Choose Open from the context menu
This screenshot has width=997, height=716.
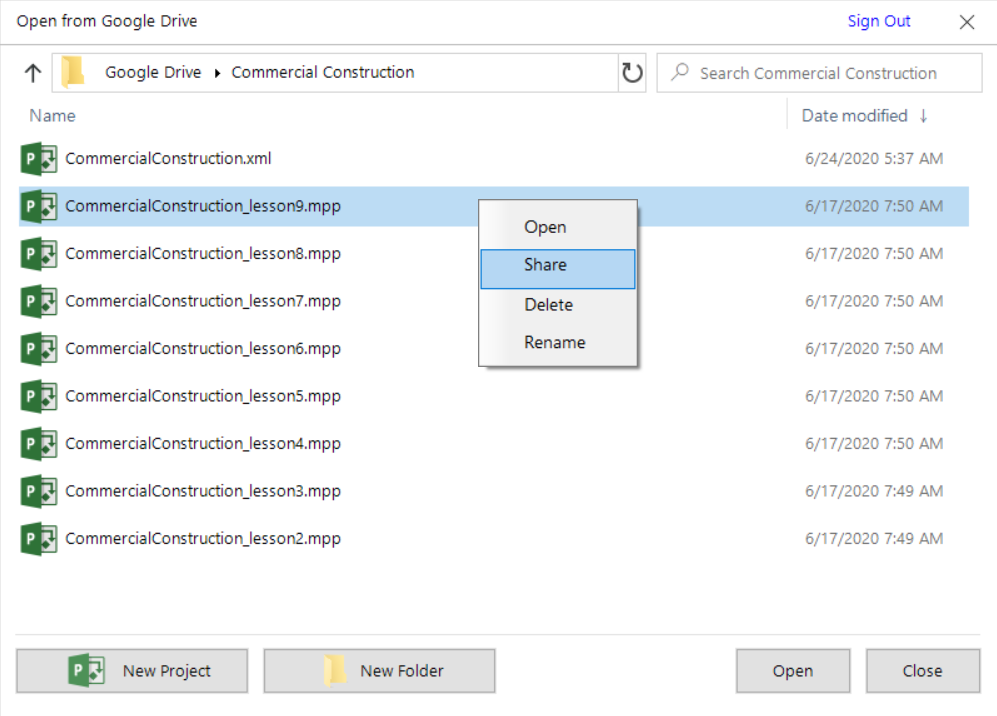pos(558,227)
